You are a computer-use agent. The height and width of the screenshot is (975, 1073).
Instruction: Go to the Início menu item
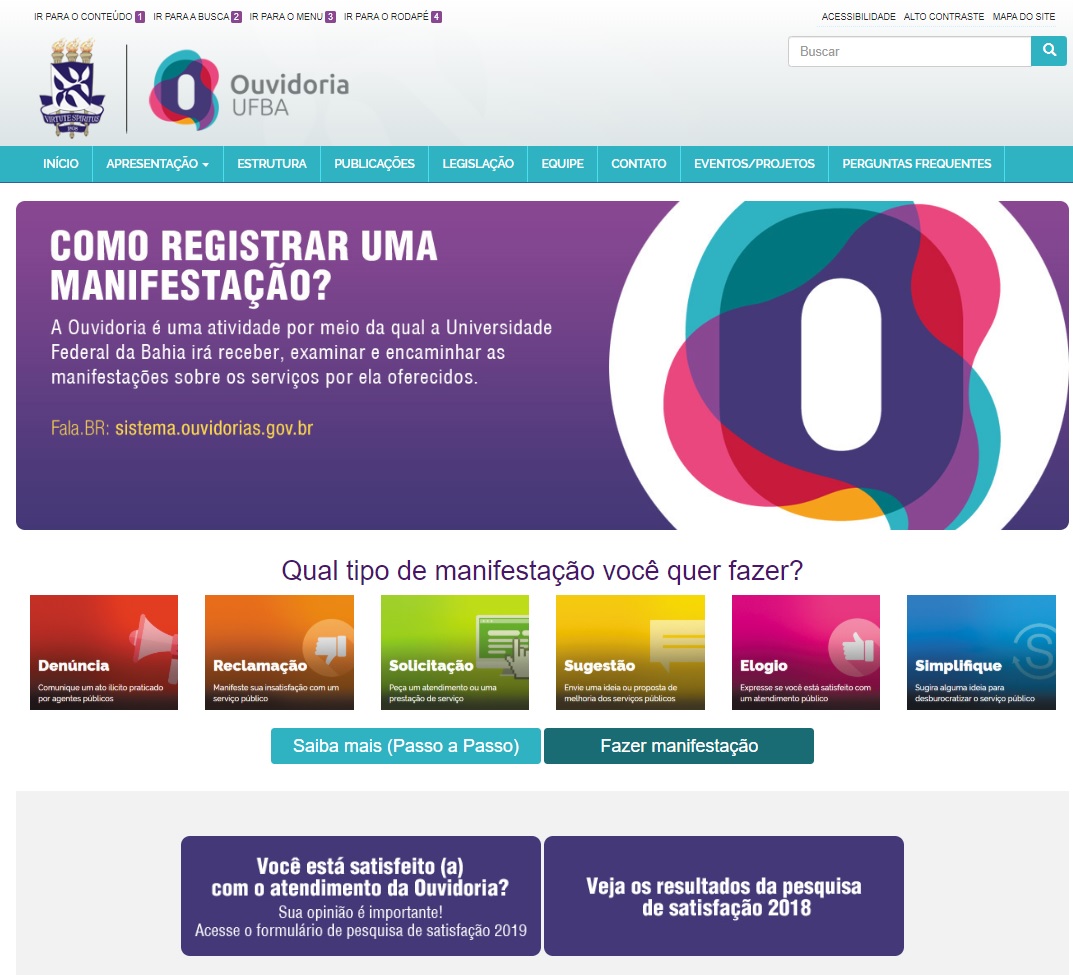(x=61, y=164)
